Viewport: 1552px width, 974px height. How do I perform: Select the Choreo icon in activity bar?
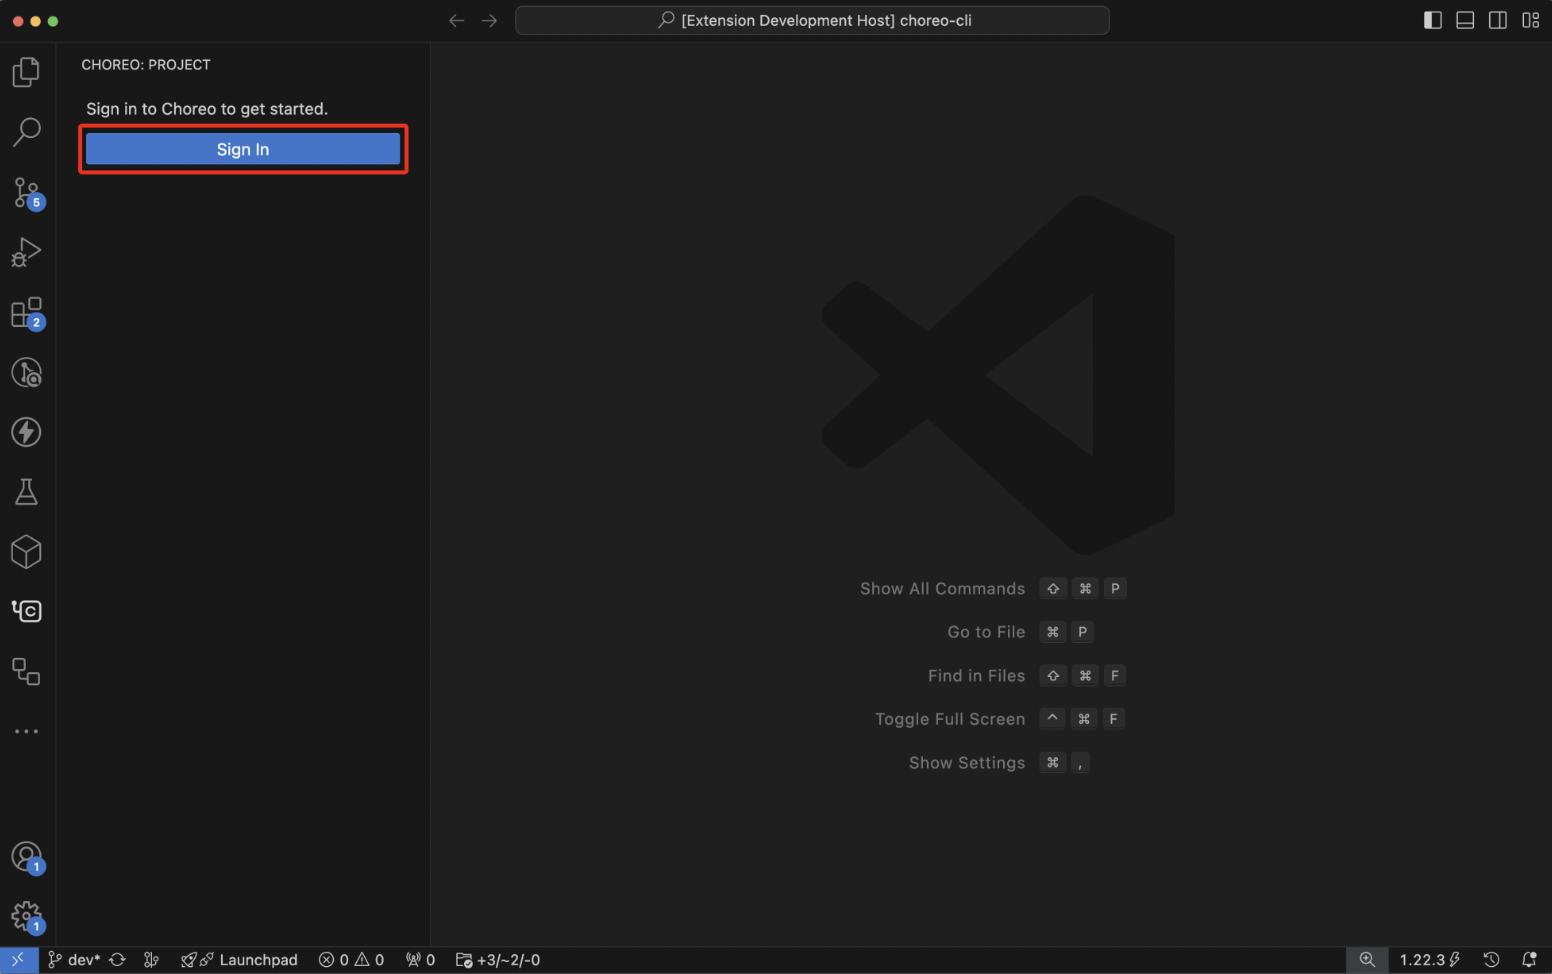click(x=26, y=611)
